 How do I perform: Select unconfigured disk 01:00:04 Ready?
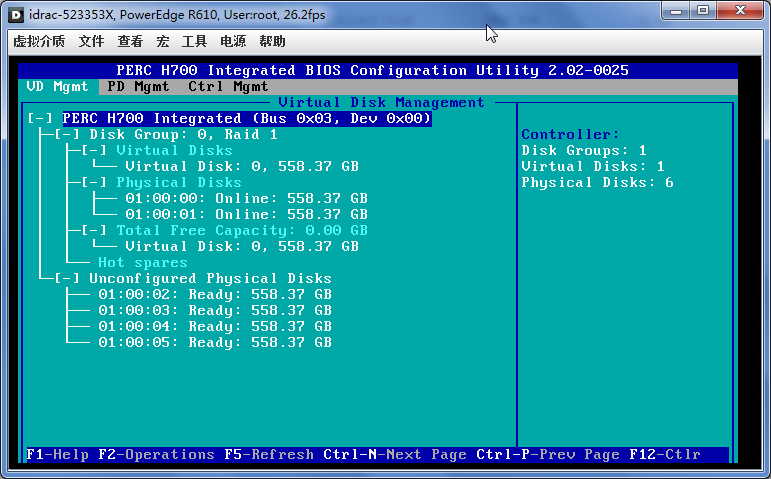pyautogui.click(x=215, y=327)
